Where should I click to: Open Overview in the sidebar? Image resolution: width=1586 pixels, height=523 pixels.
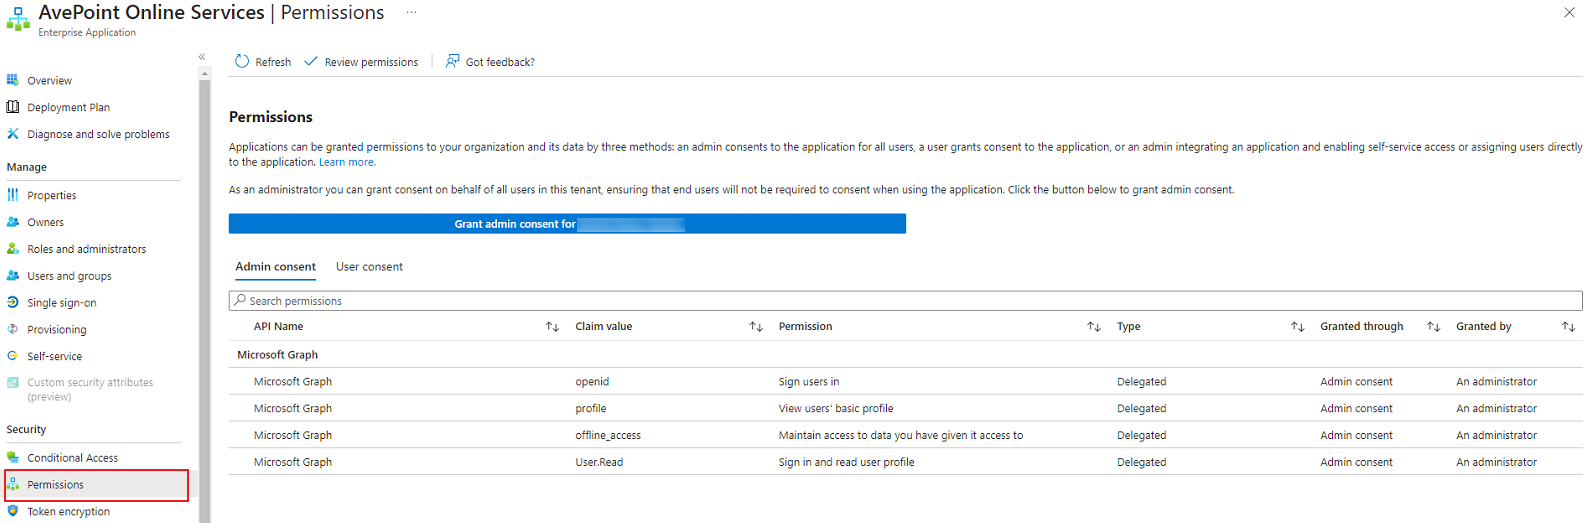(x=49, y=80)
